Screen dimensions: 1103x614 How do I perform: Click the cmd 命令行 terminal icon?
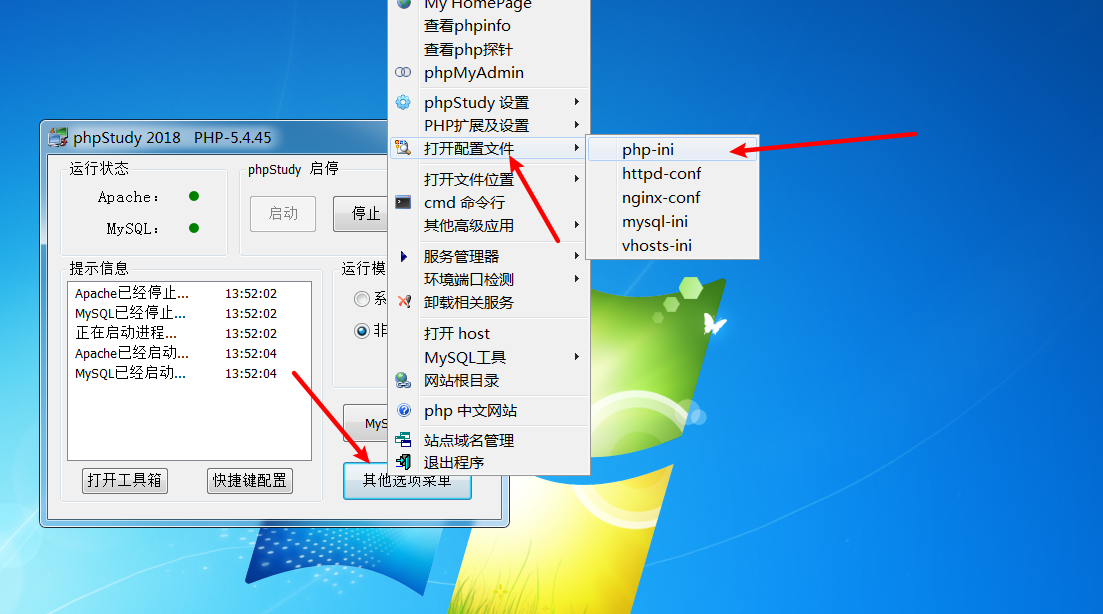click(x=403, y=203)
